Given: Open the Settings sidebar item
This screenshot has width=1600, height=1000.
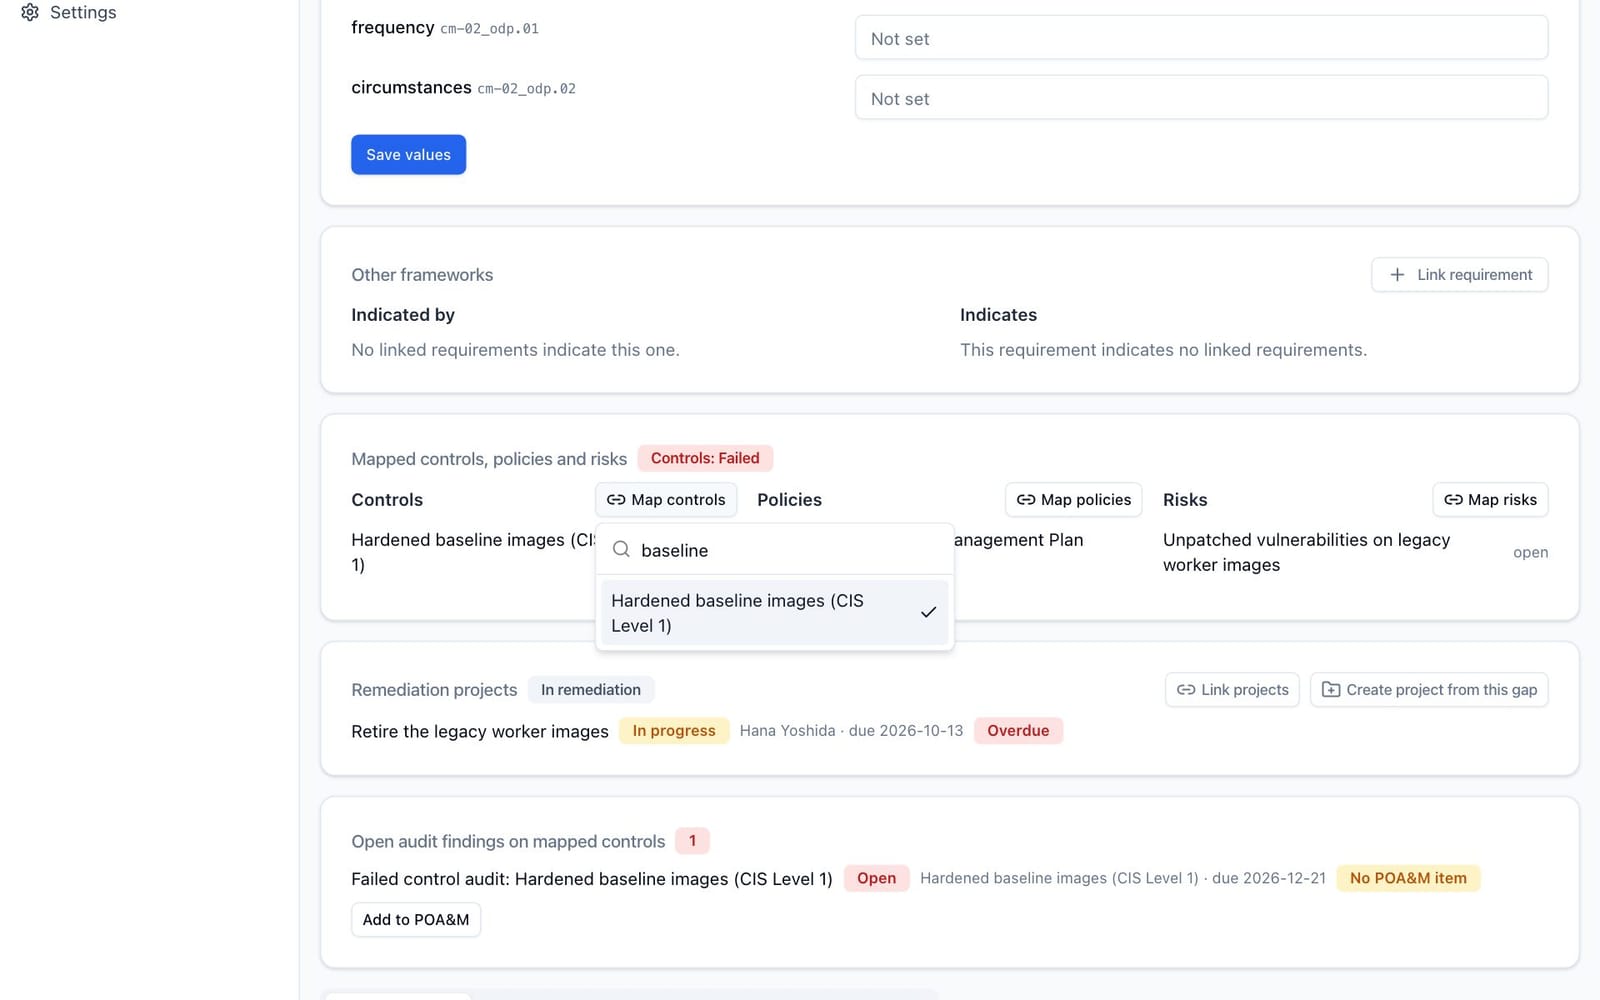Looking at the screenshot, I should 69,12.
